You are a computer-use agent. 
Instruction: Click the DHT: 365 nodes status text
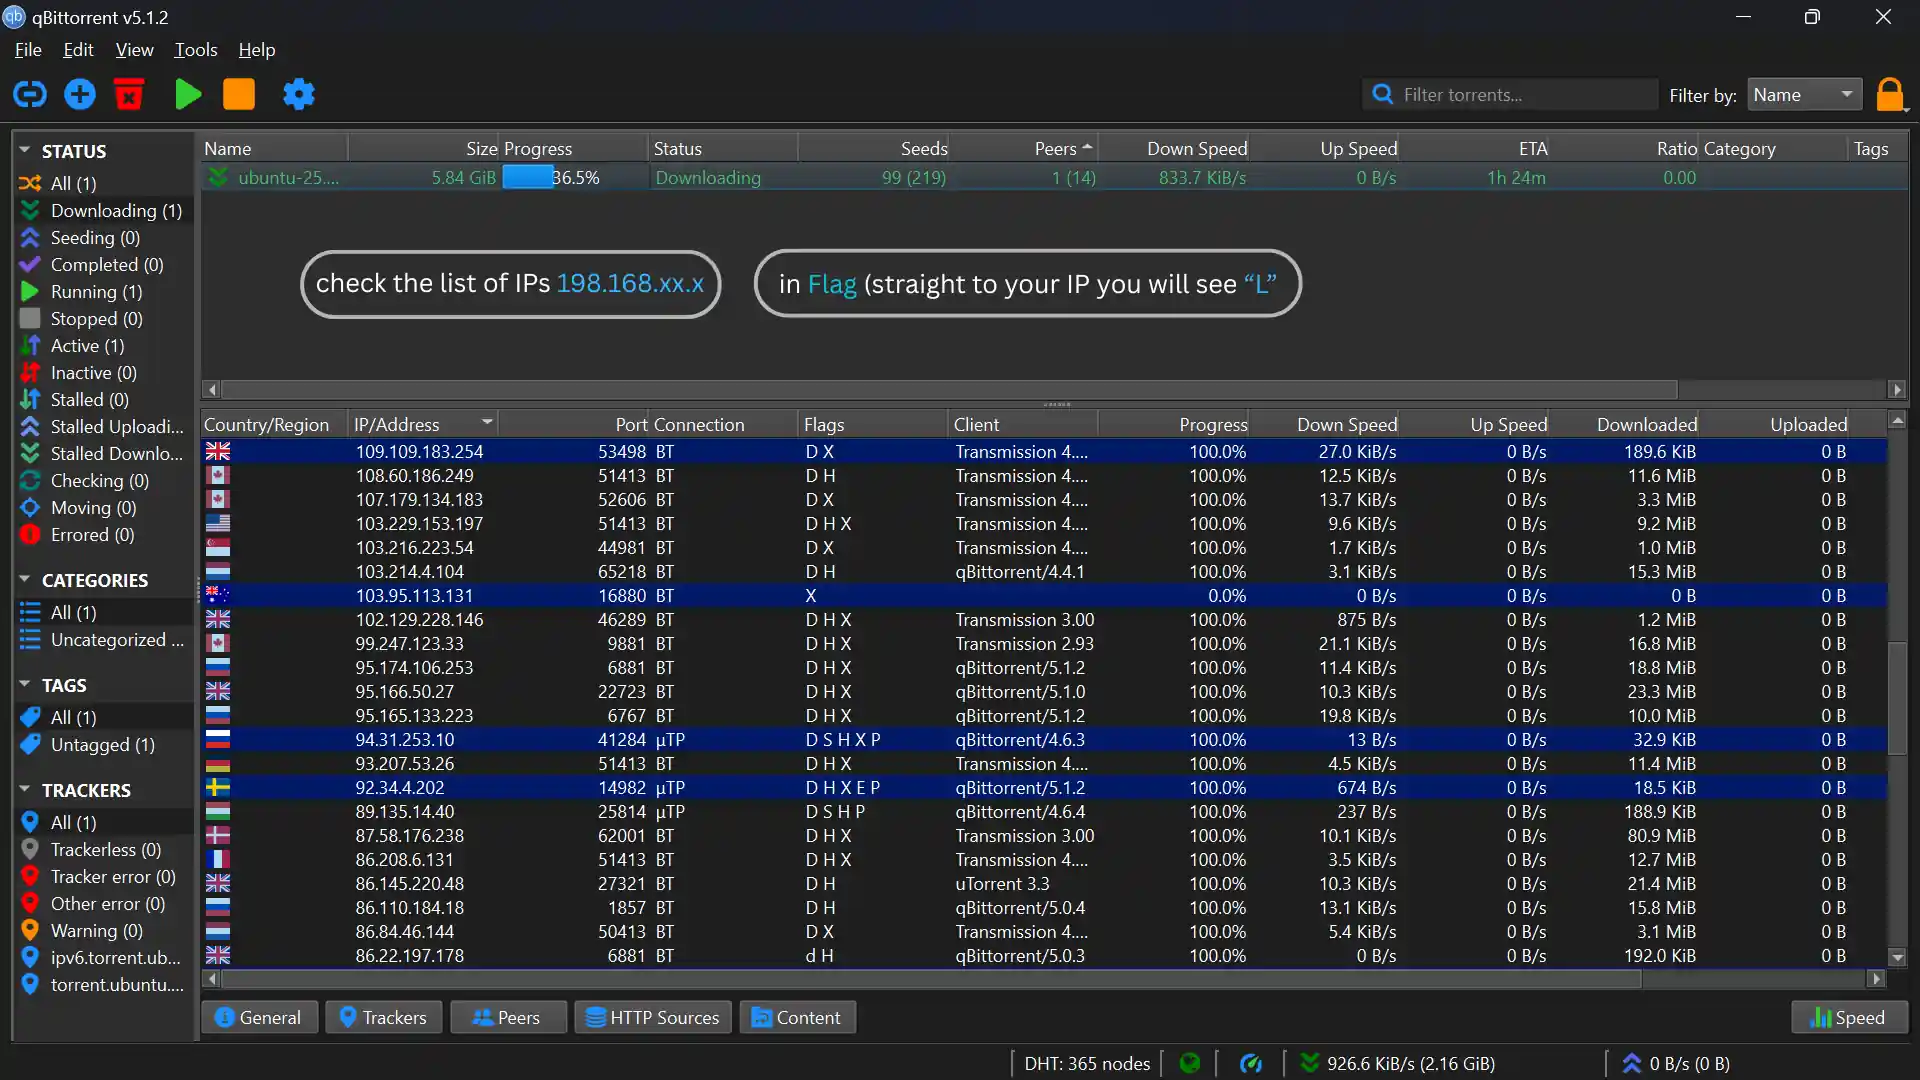click(1087, 1063)
